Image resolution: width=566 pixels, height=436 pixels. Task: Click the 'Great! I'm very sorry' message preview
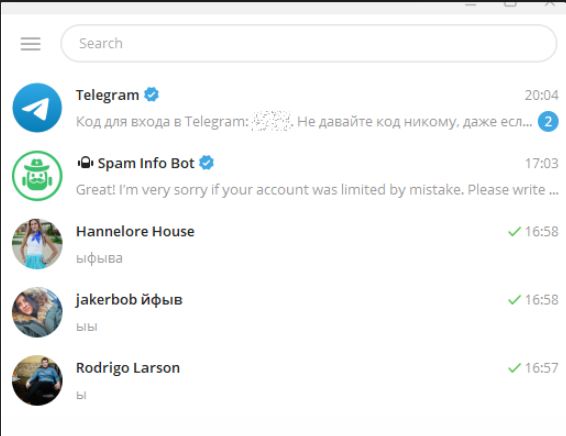pos(317,190)
